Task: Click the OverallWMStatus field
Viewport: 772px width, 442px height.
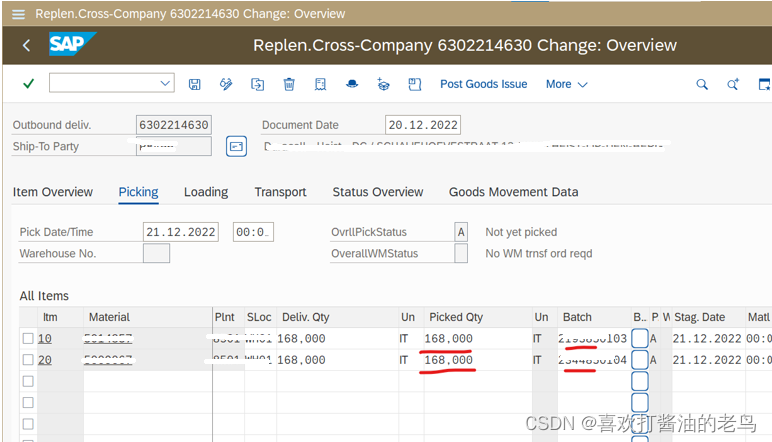Action: coord(461,253)
